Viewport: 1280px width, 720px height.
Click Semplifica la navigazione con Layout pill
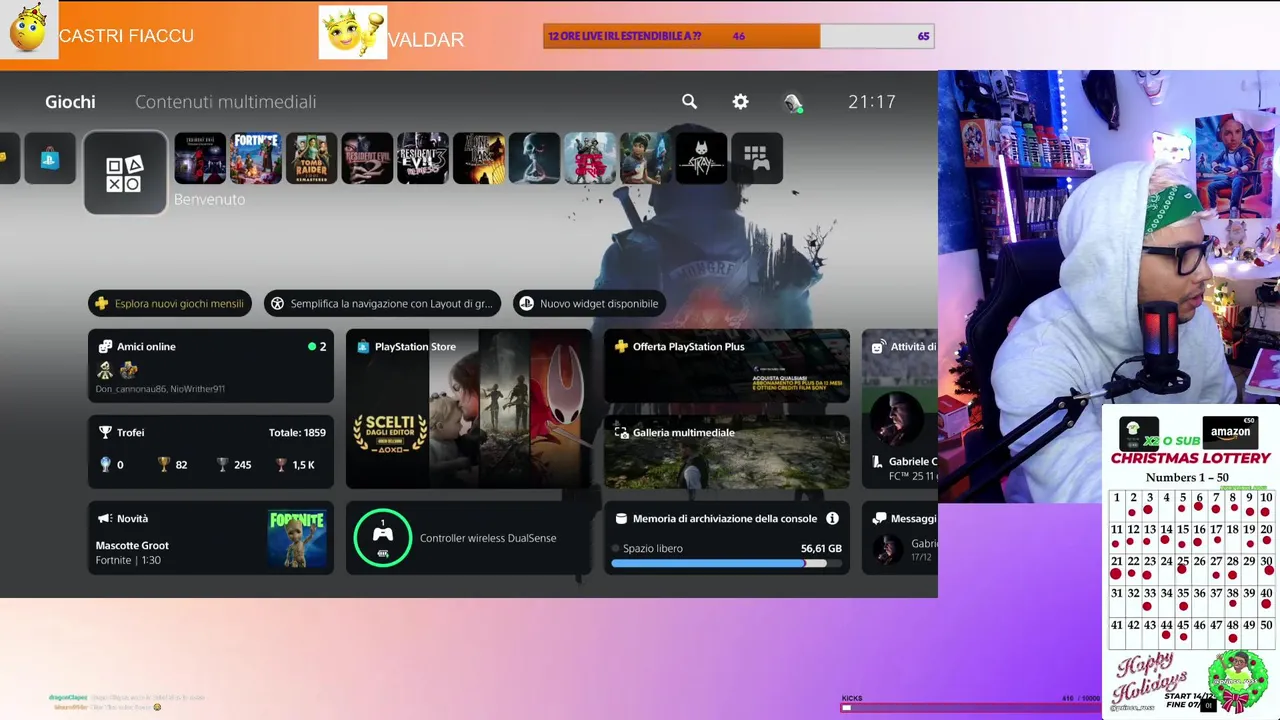pyautogui.click(x=382, y=303)
